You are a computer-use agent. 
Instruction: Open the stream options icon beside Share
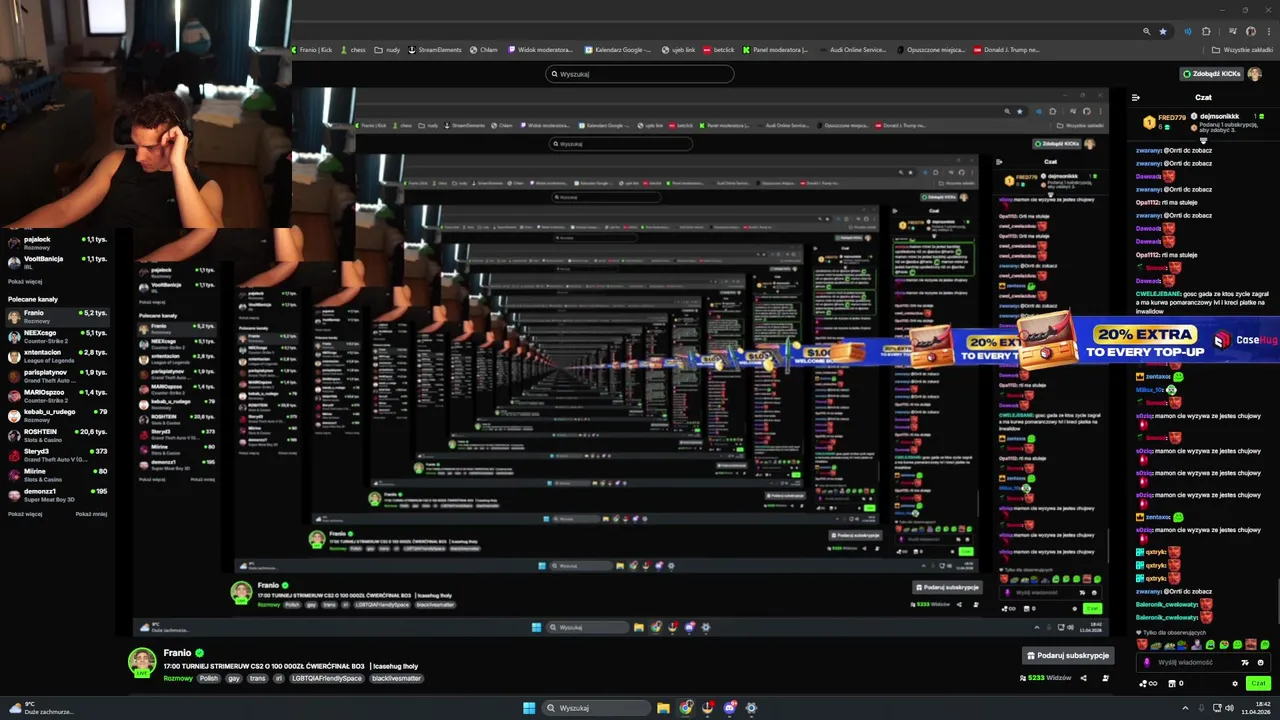click(1105, 678)
